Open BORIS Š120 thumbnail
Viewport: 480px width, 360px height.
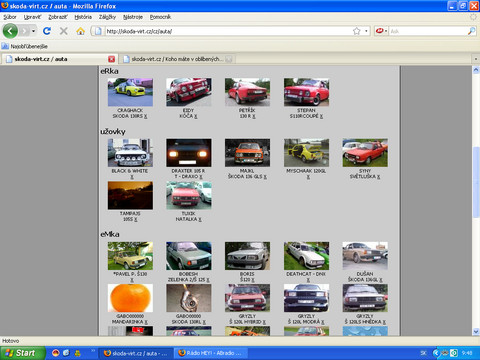pos(247,256)
